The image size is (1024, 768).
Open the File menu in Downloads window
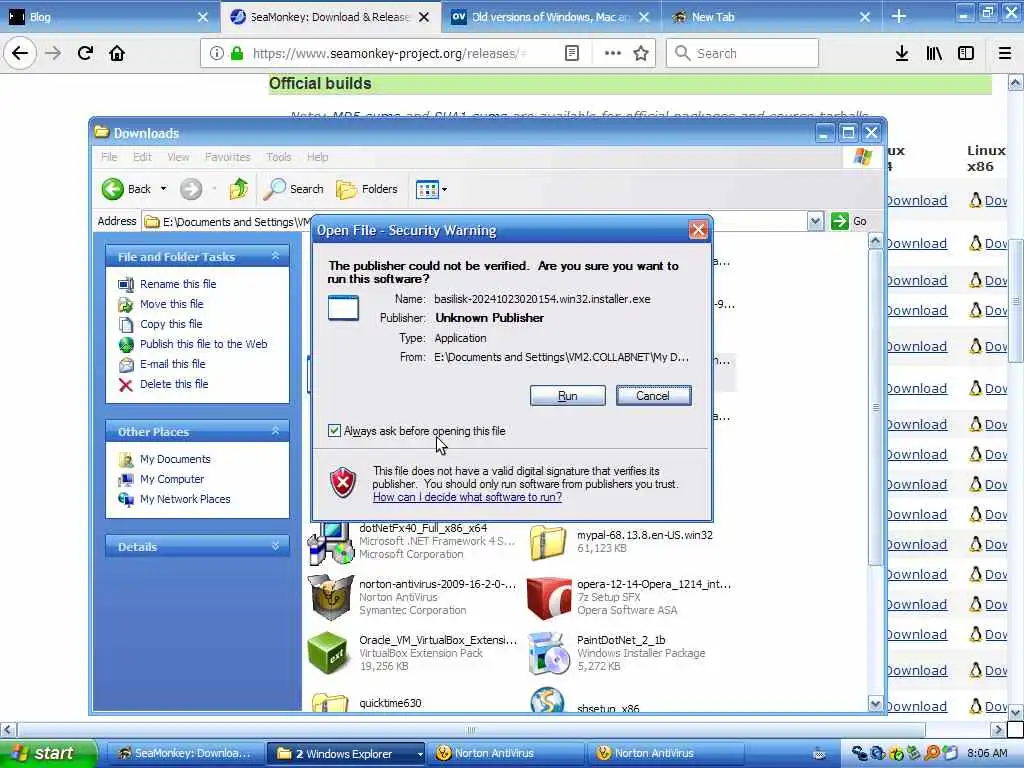(x=109, y=157)
